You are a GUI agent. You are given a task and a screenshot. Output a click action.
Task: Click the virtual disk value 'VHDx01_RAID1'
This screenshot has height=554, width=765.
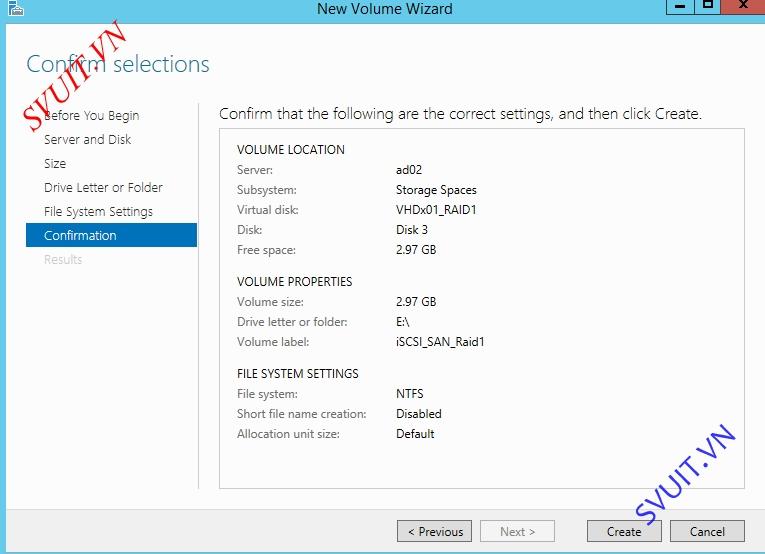coord(436,210)
